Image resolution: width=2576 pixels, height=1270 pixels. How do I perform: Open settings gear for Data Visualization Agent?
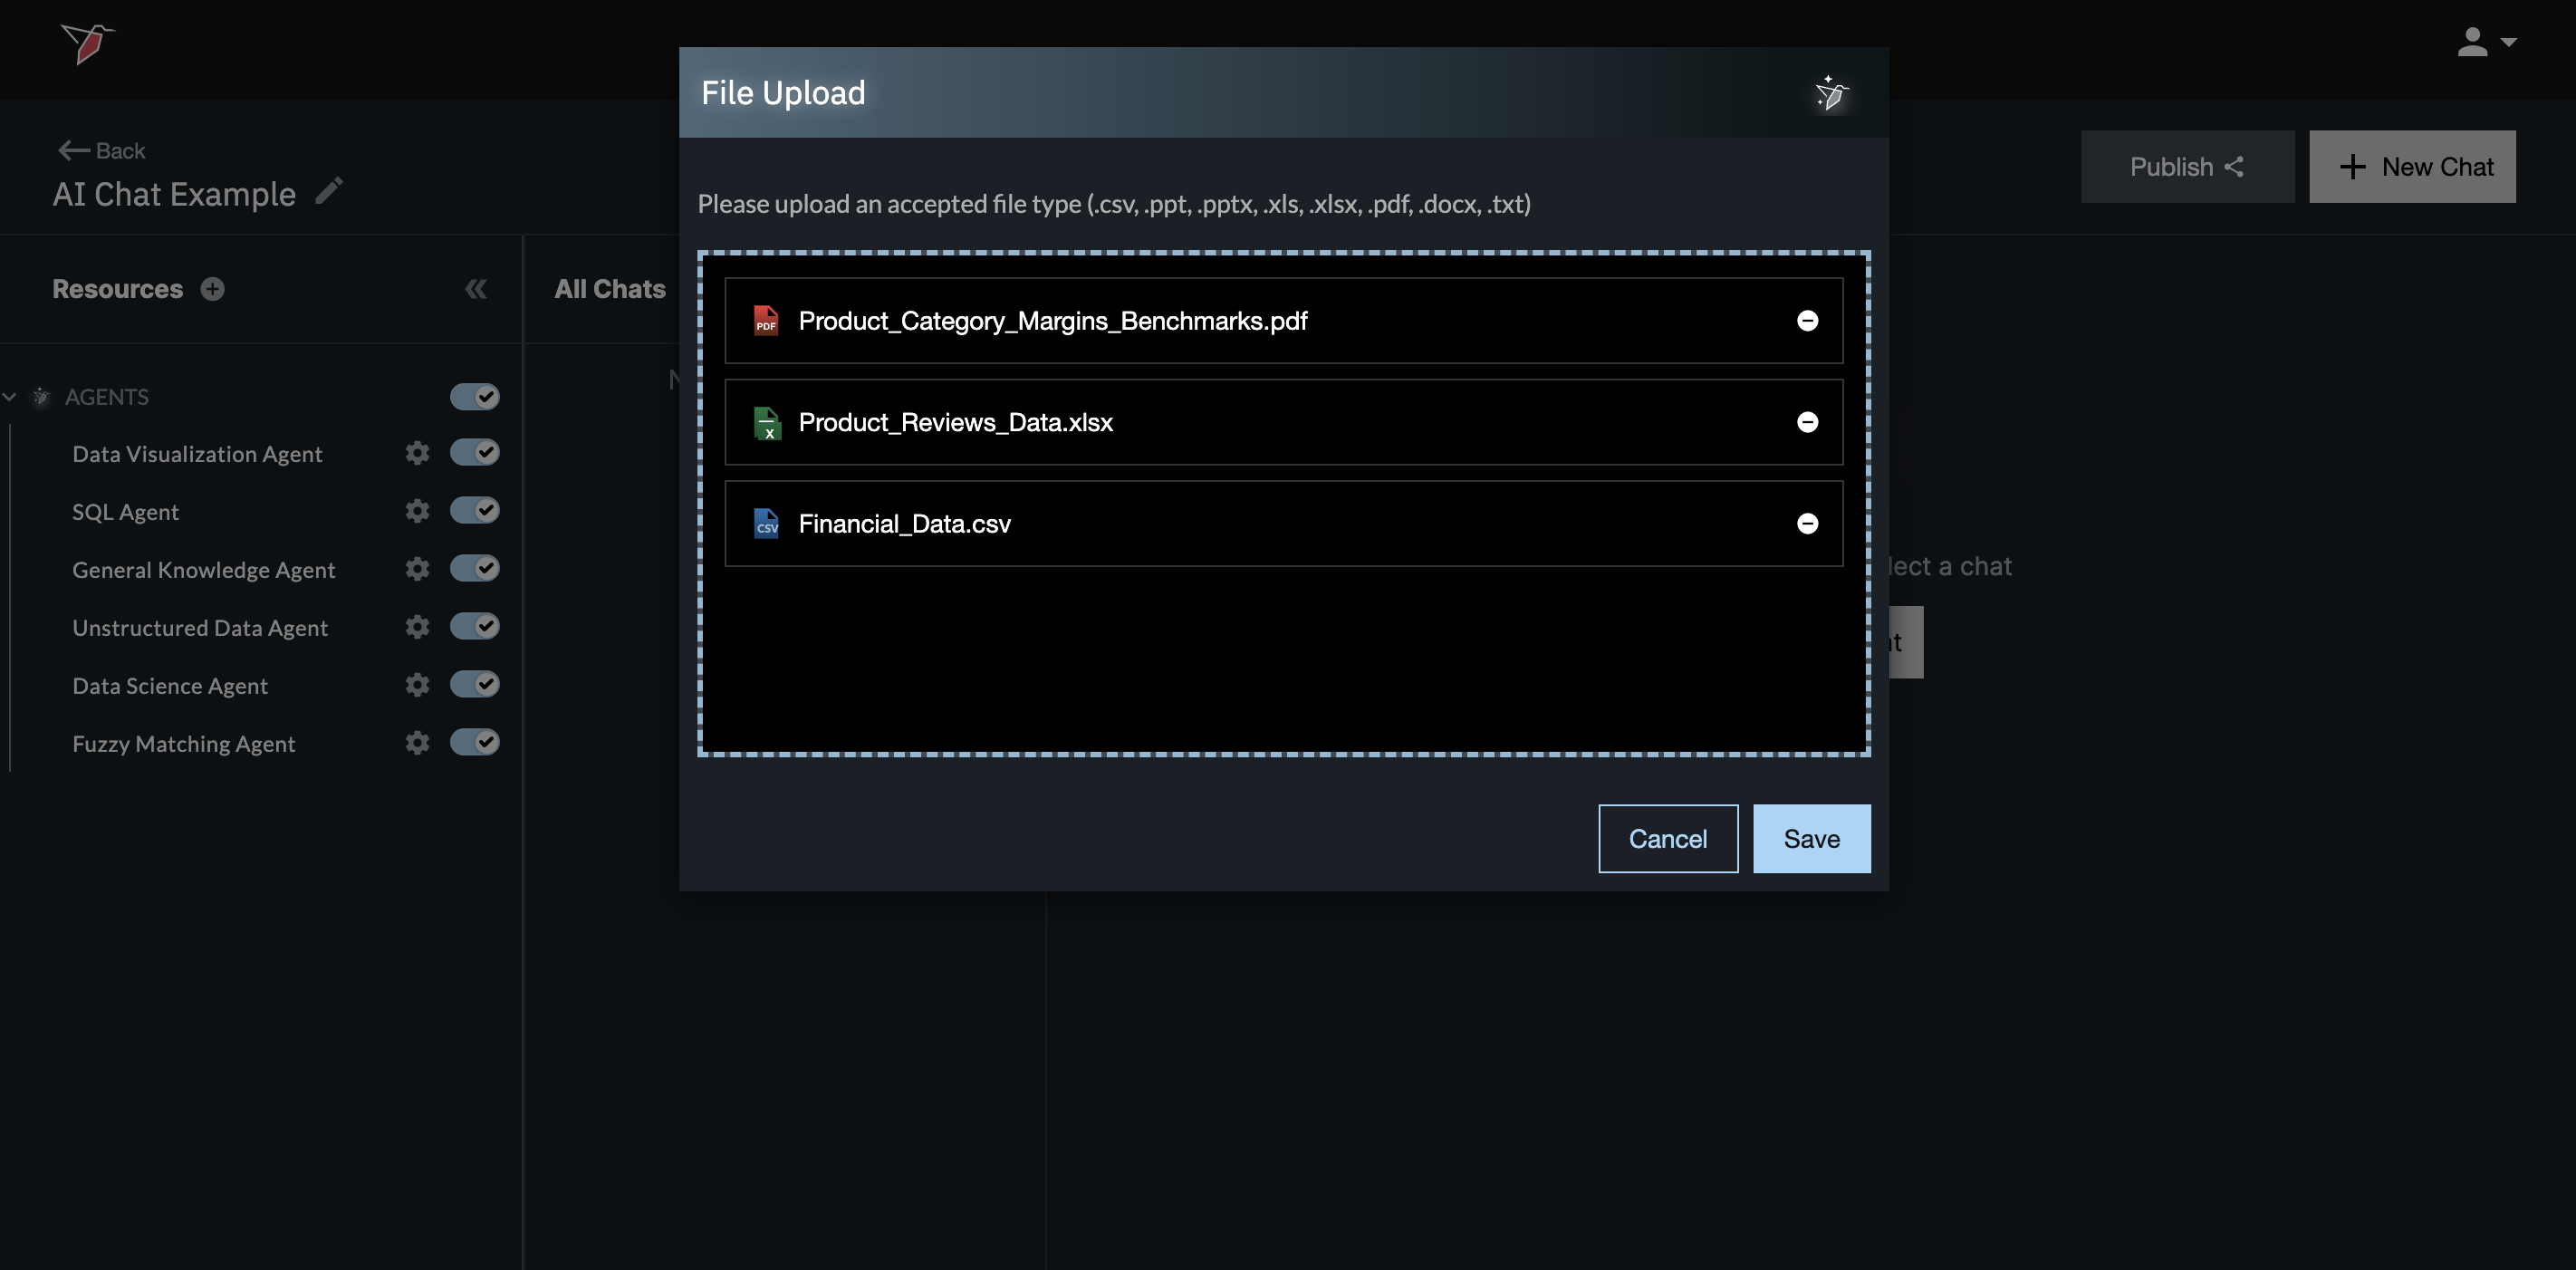coord(417,453)
